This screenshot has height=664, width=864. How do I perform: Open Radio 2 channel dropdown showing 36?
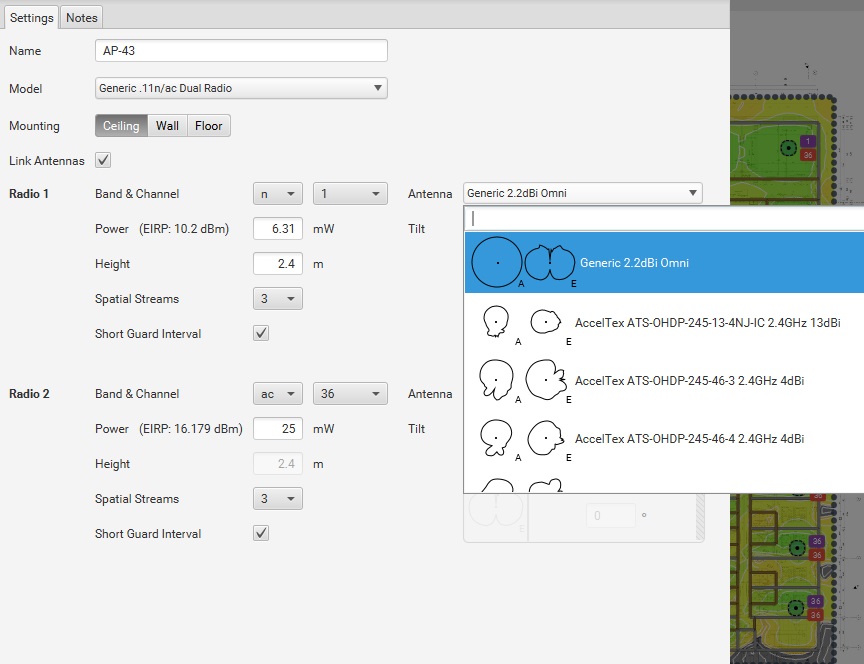tap(350, 394)
